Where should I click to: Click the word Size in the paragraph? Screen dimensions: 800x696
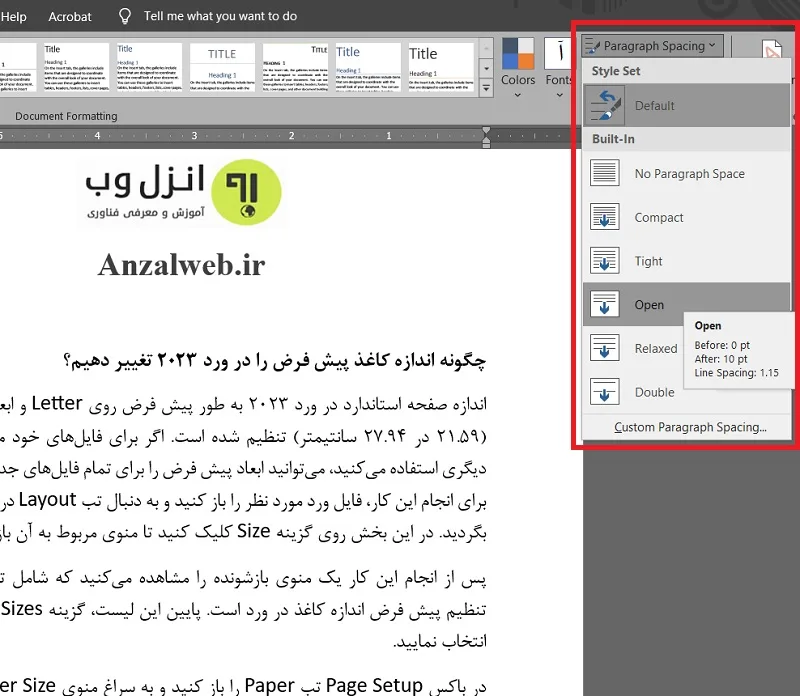tap(254, 531)
